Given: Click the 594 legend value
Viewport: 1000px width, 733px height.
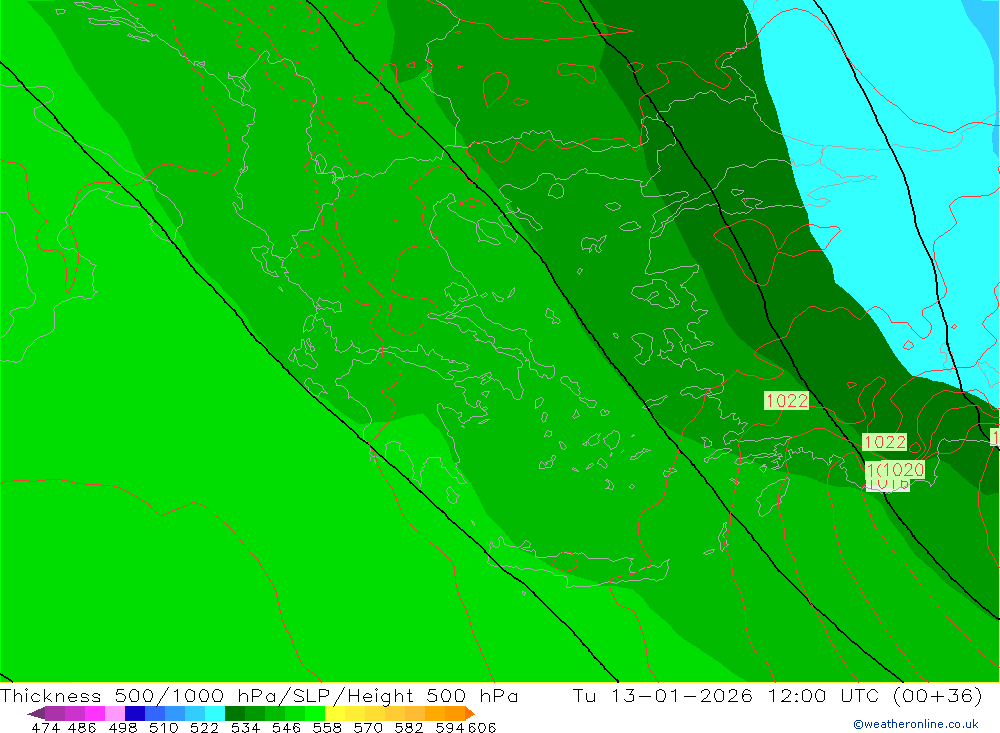Looking at the screenshot, I should point(450,727).
